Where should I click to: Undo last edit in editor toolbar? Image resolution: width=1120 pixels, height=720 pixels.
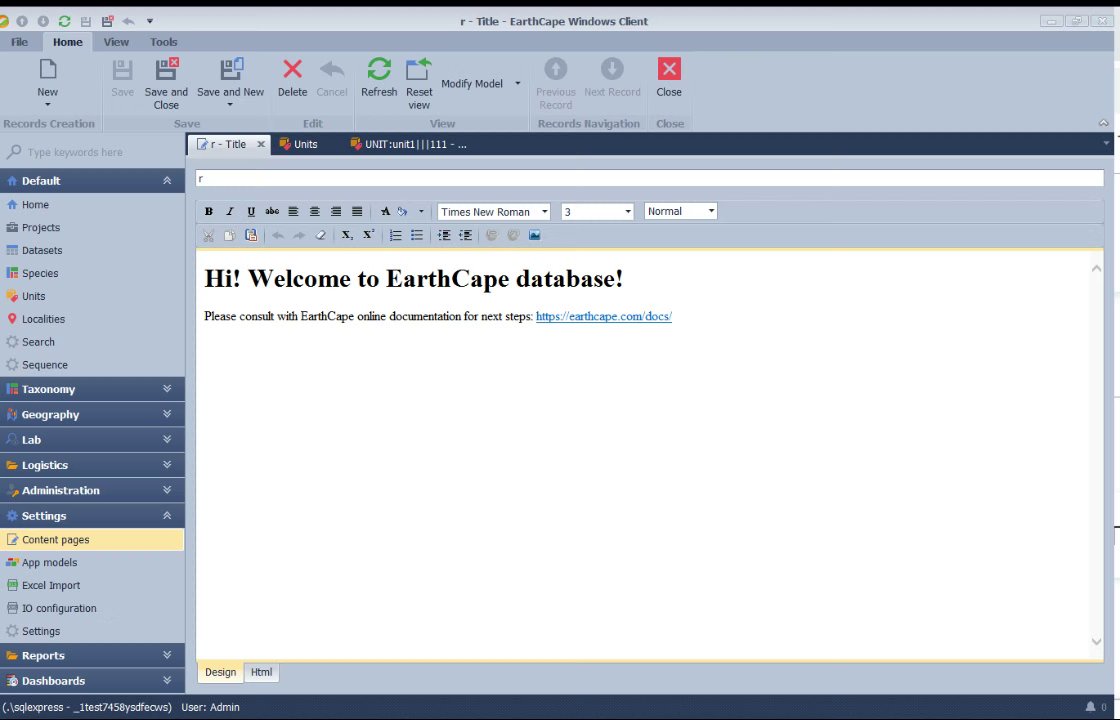point(278,235)
